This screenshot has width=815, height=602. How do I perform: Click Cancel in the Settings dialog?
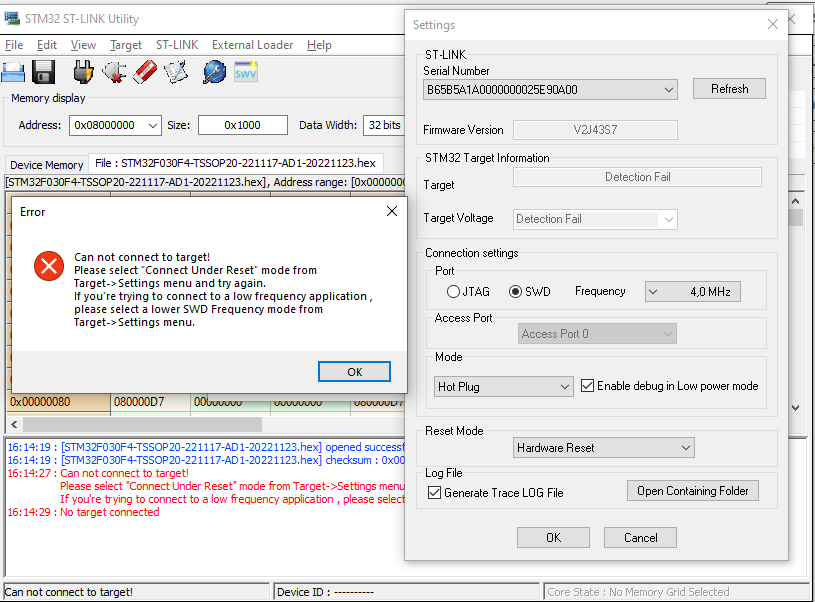point(640,538)
